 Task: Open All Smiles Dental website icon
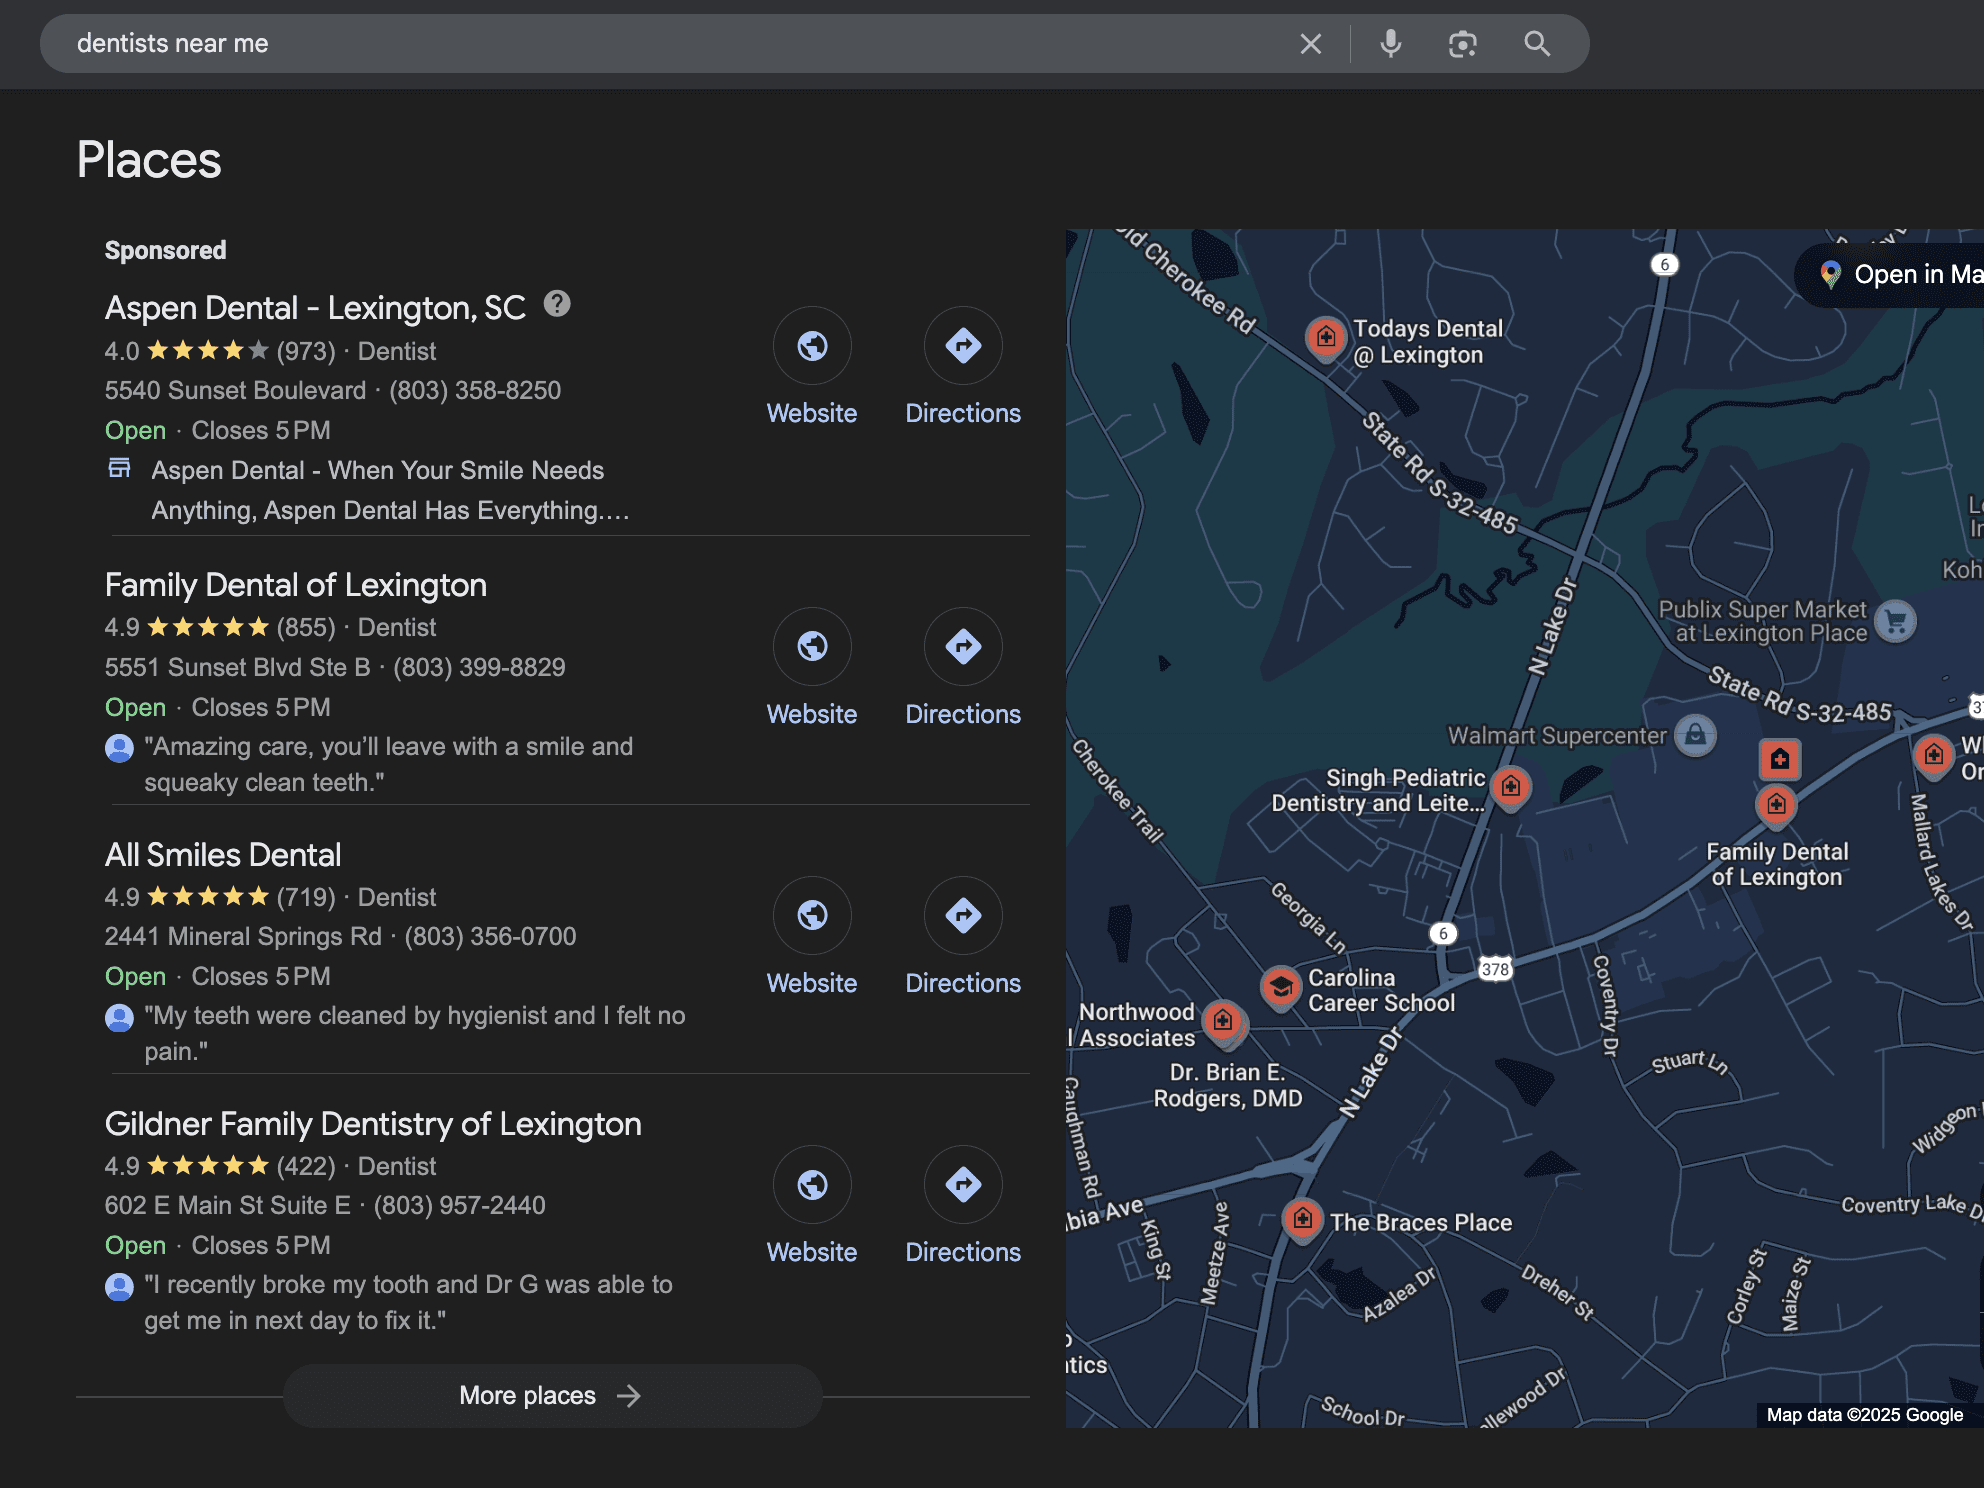point(812,916)
